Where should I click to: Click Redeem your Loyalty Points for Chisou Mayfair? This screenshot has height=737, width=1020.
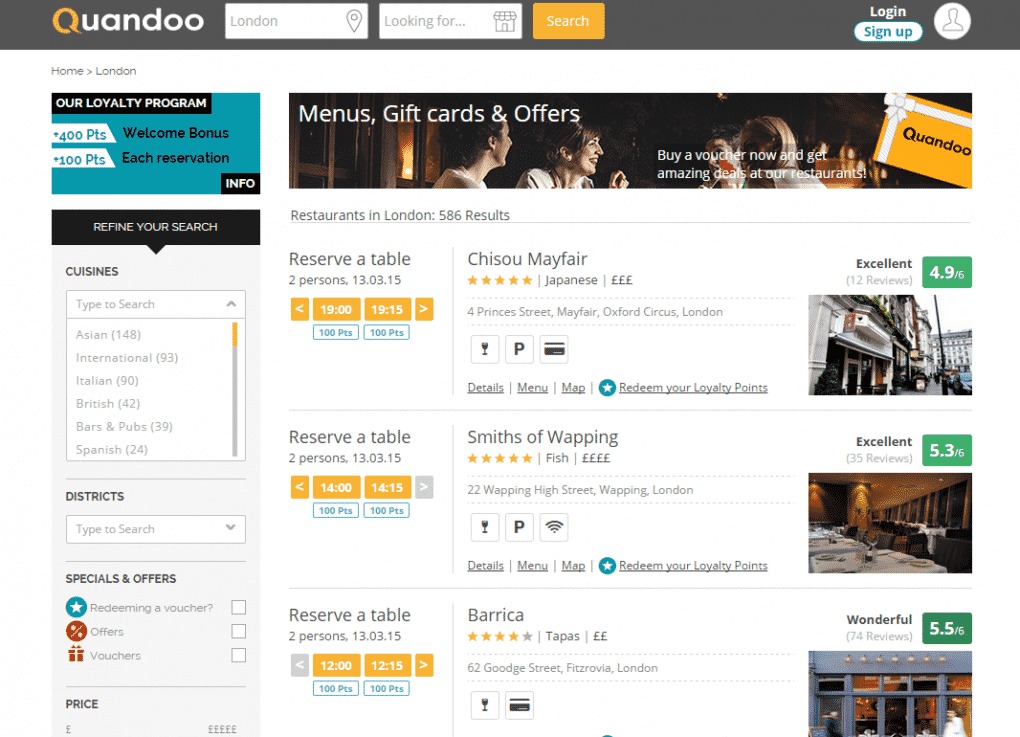693,388
